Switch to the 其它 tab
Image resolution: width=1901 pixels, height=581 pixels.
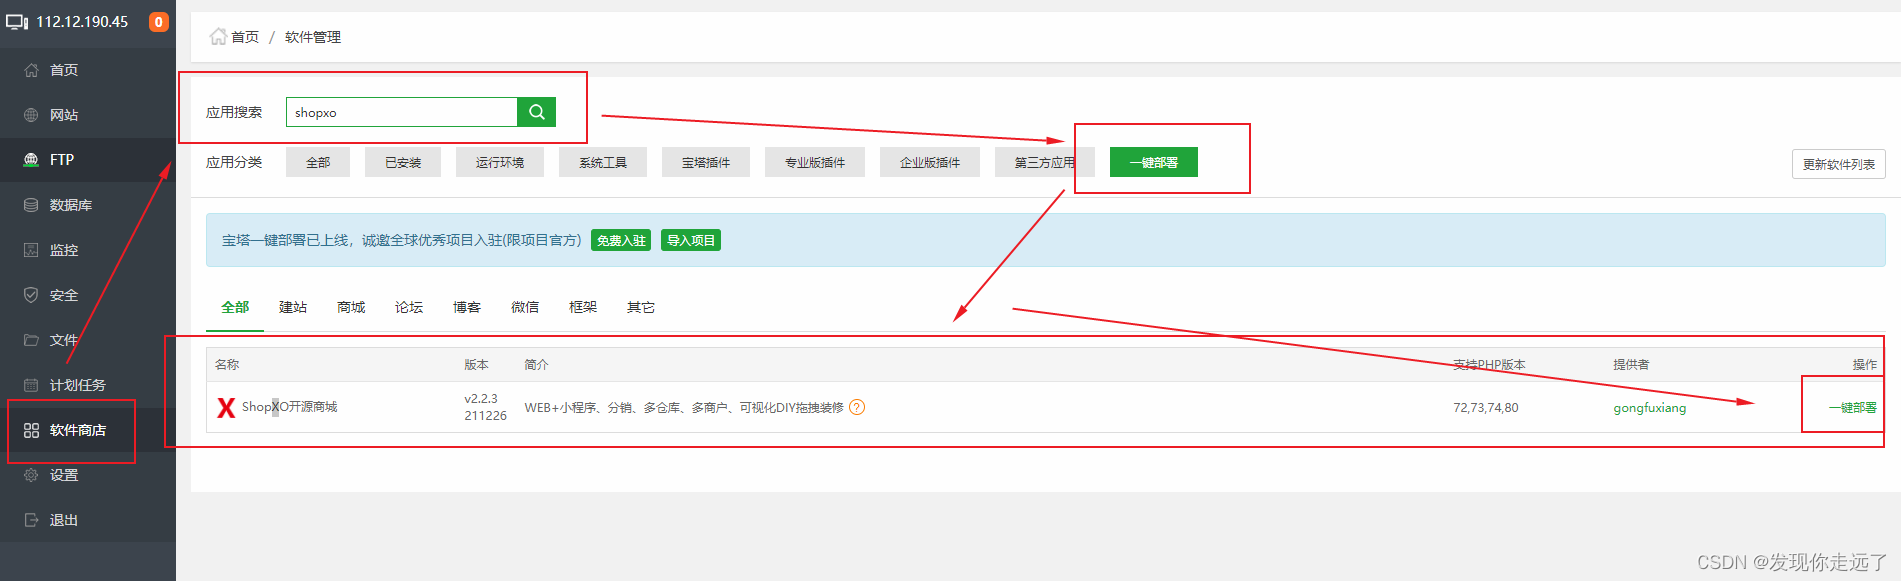[x=641, y=307]
